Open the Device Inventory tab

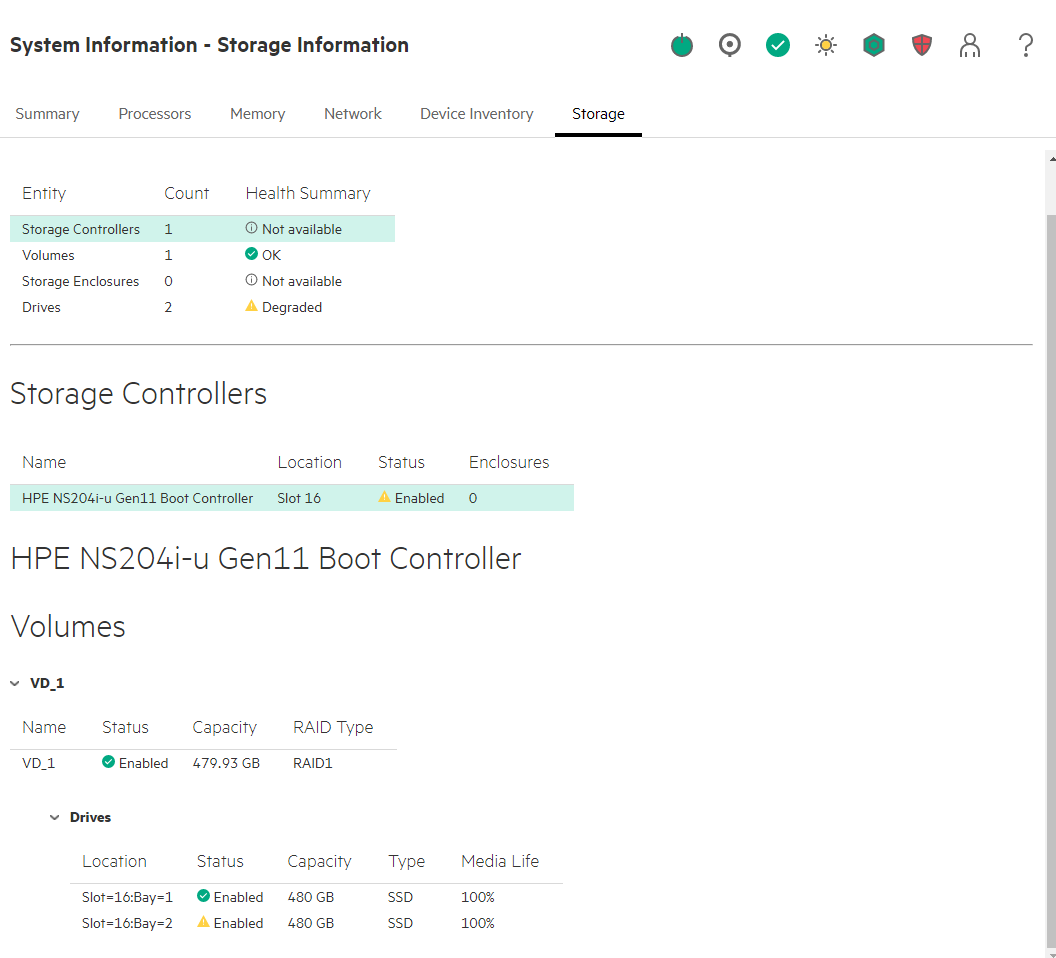477,114
